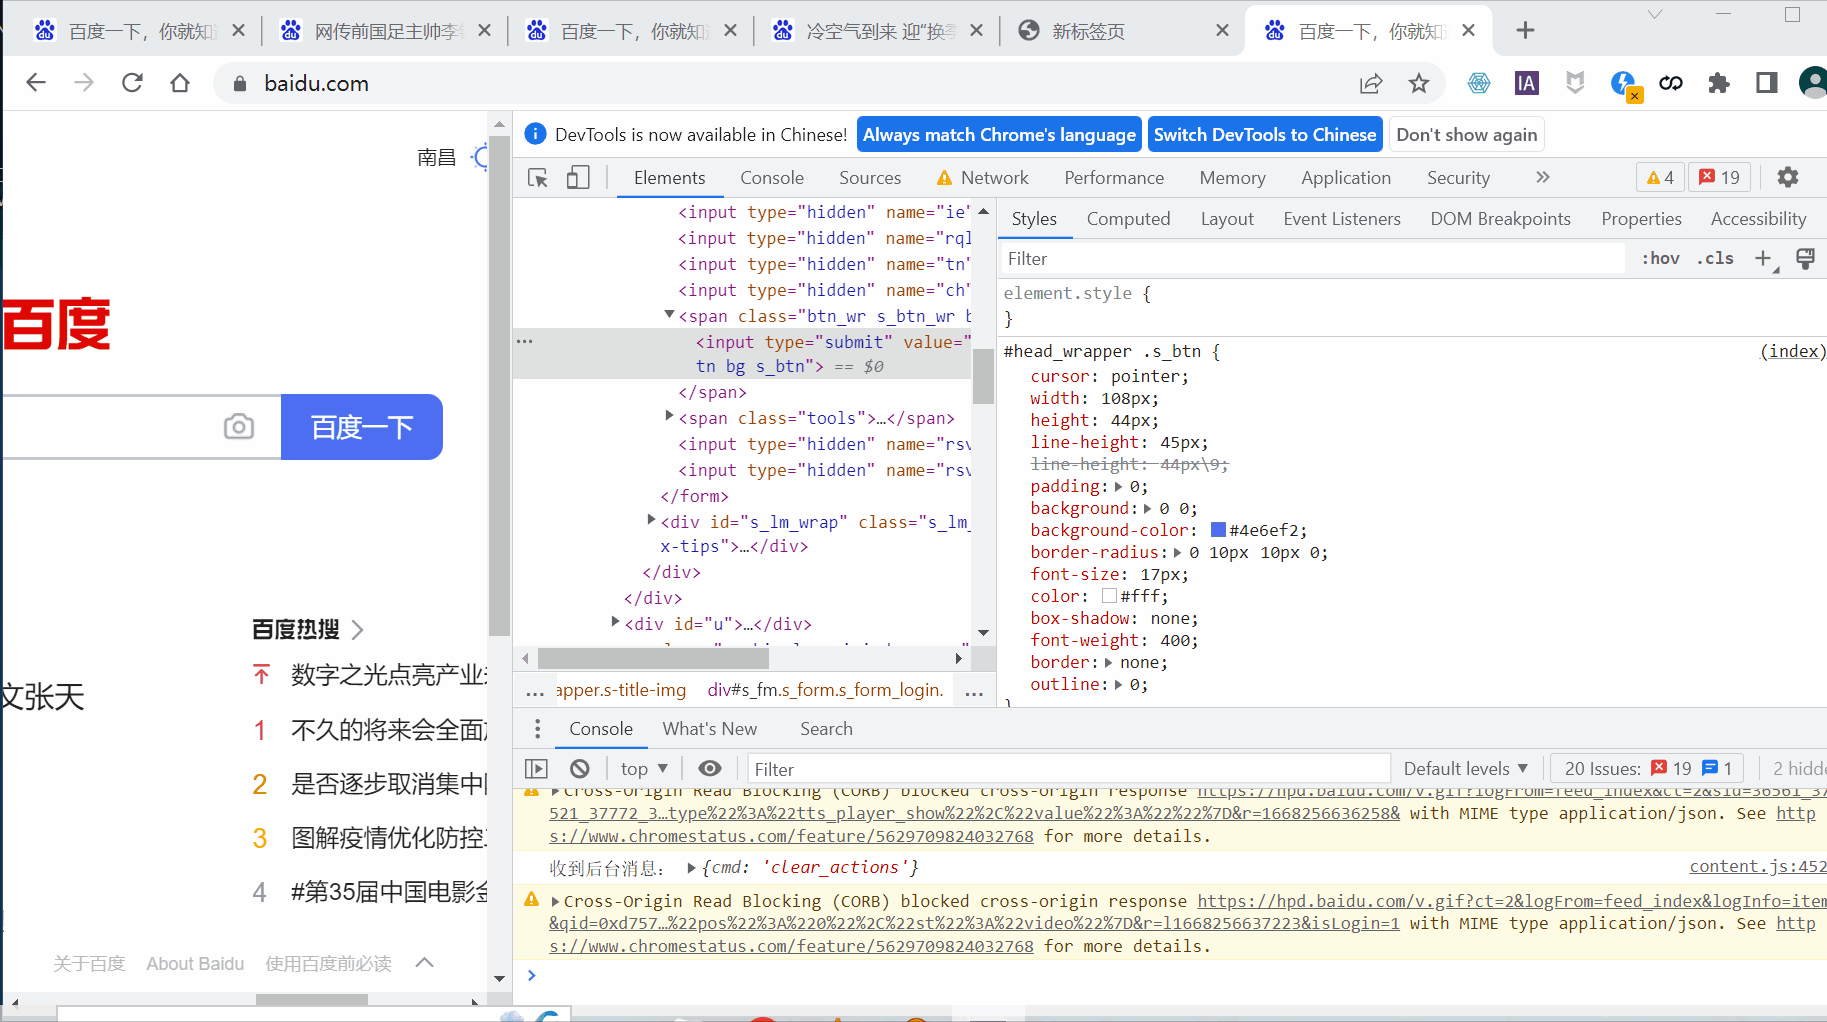Select the inspect element picker icon
Screen dimensions: 1827x1022
(x=538, y=178)
